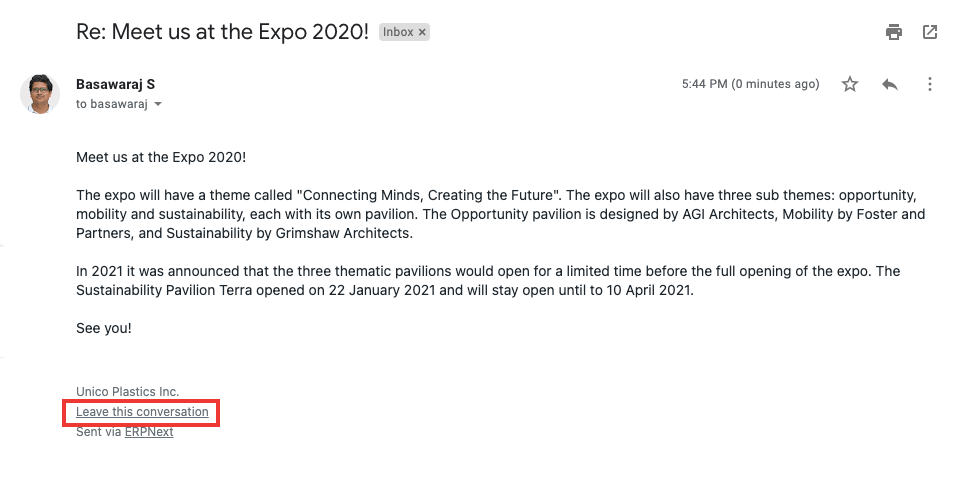Print this email with the printer icon
Screen dimensions: 958x482
coord(894,32)
